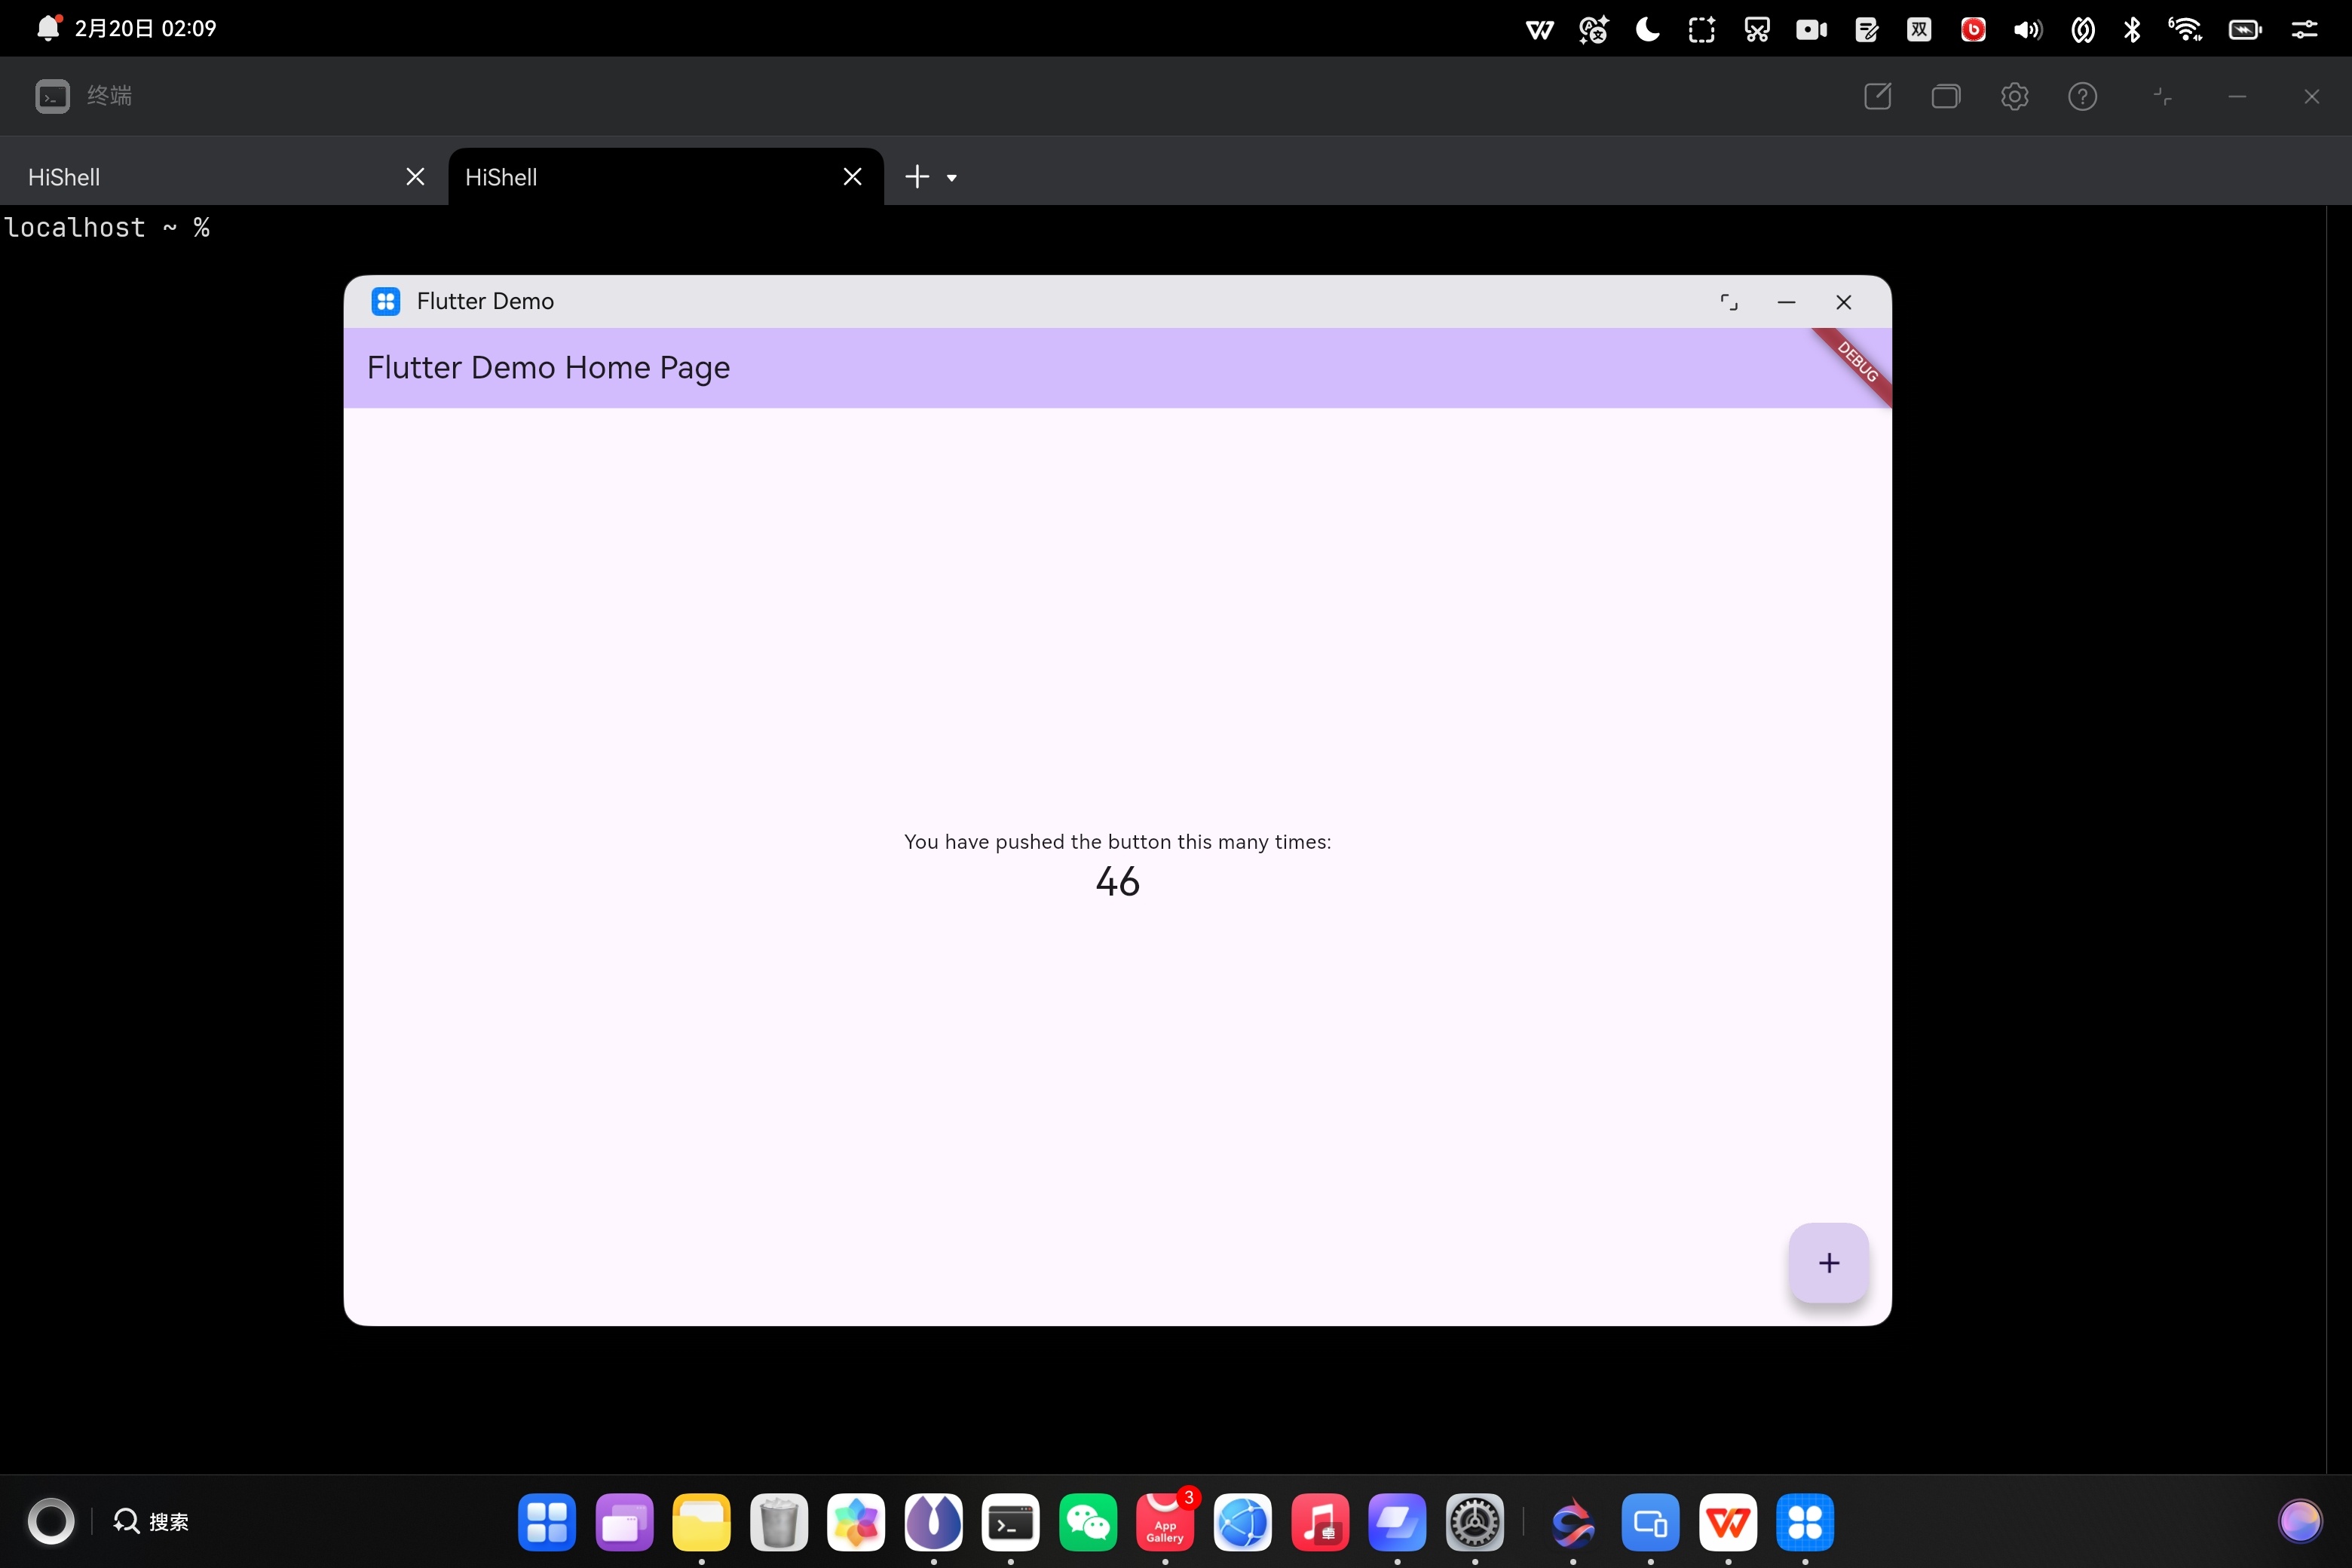The height and width of the screenshot is (1568, 2352).
Task: Expand the control center sliders icon
Action: [x=2304, y=29]
